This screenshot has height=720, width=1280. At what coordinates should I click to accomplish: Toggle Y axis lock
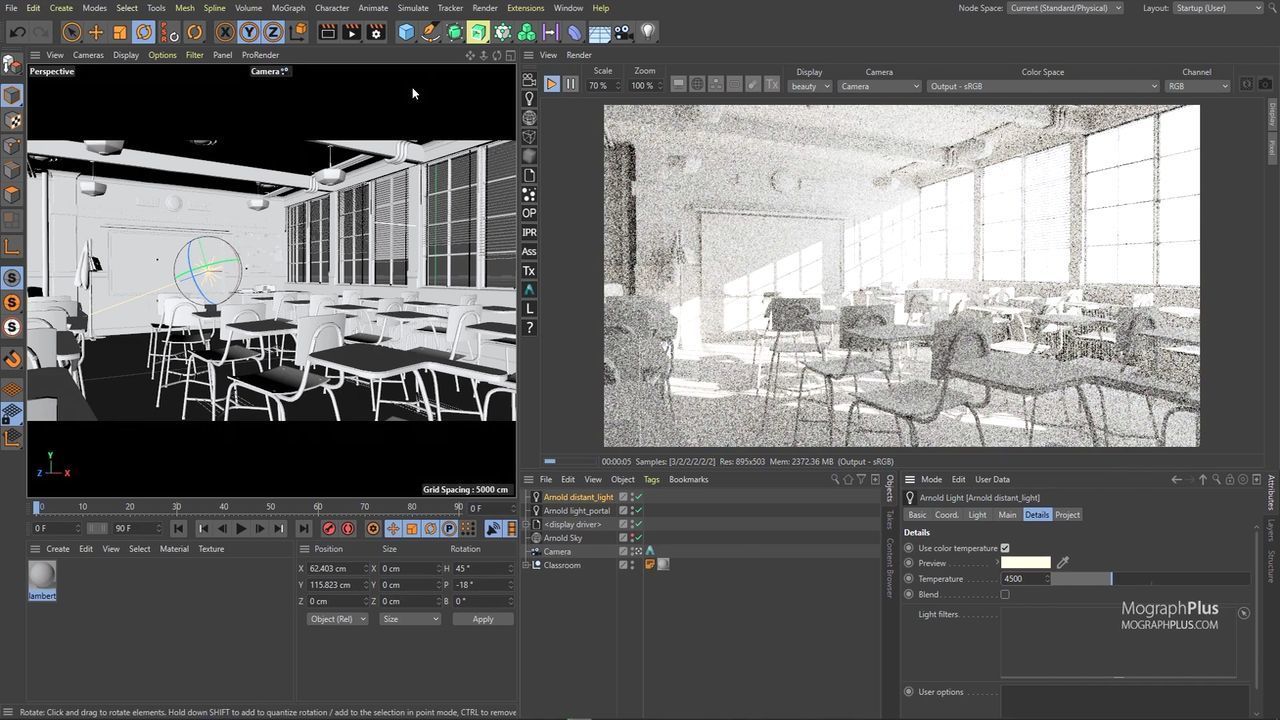(249, 32)
